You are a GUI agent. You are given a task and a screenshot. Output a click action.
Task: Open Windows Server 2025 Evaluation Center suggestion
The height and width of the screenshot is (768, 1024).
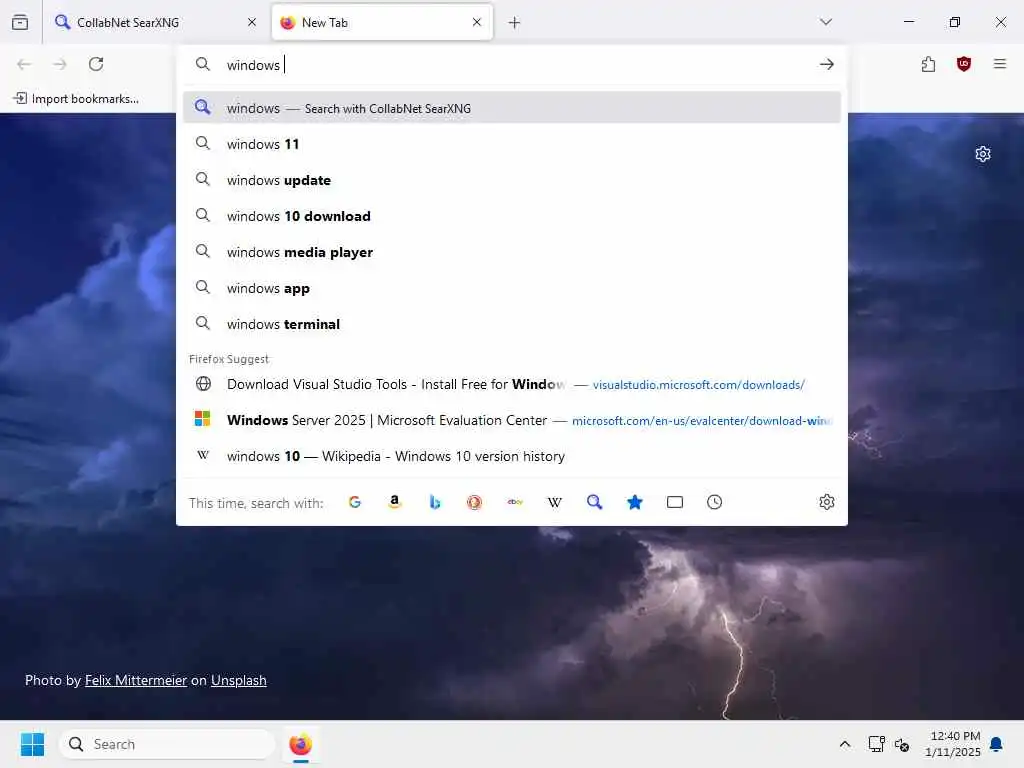click(x=511, y=420)
